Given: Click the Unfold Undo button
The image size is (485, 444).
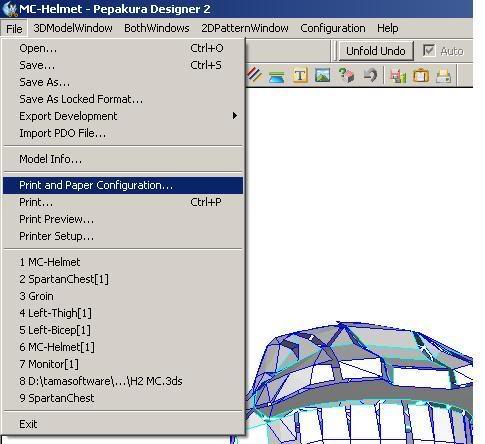Looking at the screenshot, I should pyautogui.click(x=376, y=51).
